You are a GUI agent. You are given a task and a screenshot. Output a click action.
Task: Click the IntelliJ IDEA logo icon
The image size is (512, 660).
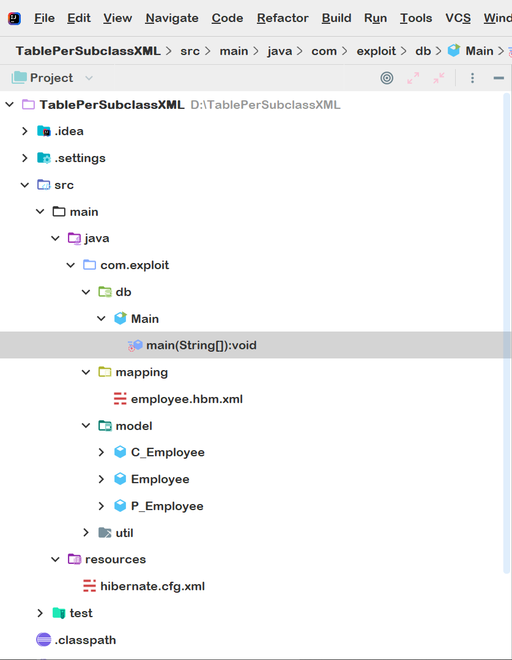(x=14, y=19)
